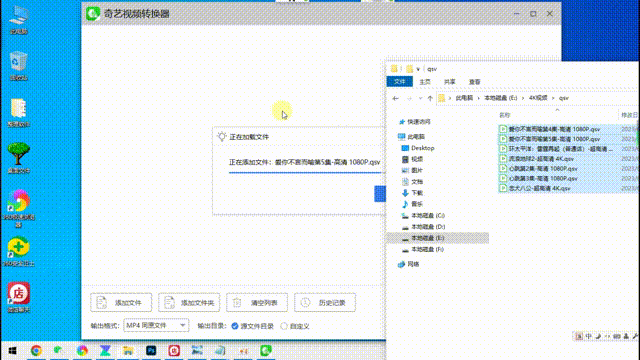640x360 pixels.
Task: Open Photoshop from the taskbar
Action: (151, 351)
